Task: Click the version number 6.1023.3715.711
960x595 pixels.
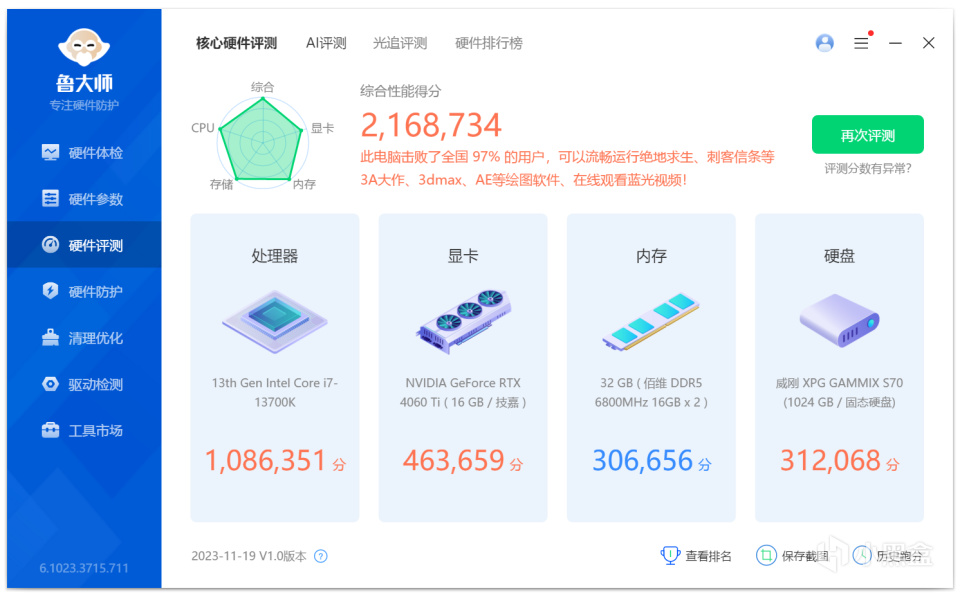Action: (84, 568)
